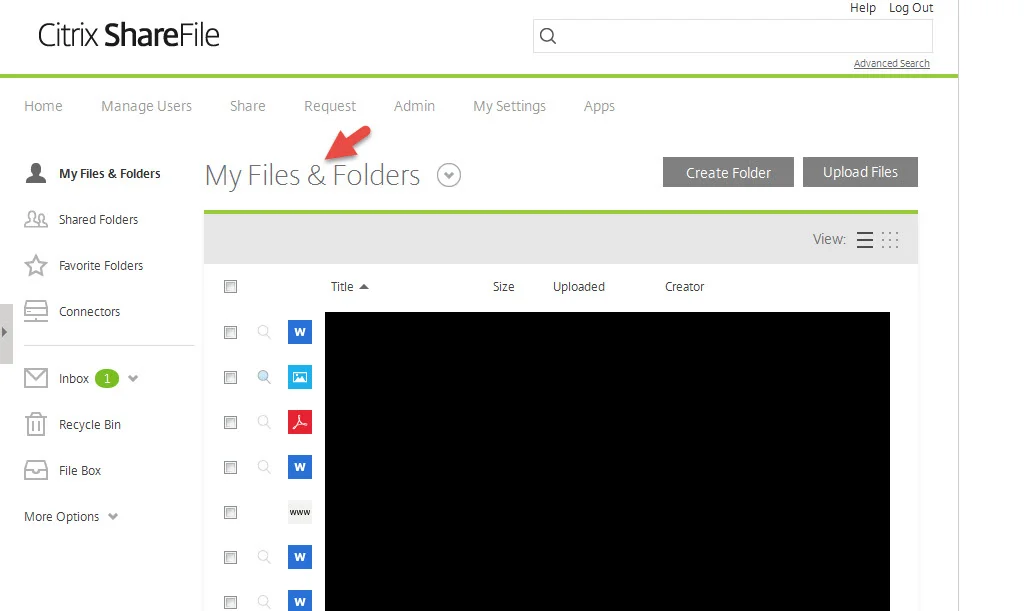Open My Files & Folders person icon
Screen dimensions: 1024x611
tap(36, 173)
